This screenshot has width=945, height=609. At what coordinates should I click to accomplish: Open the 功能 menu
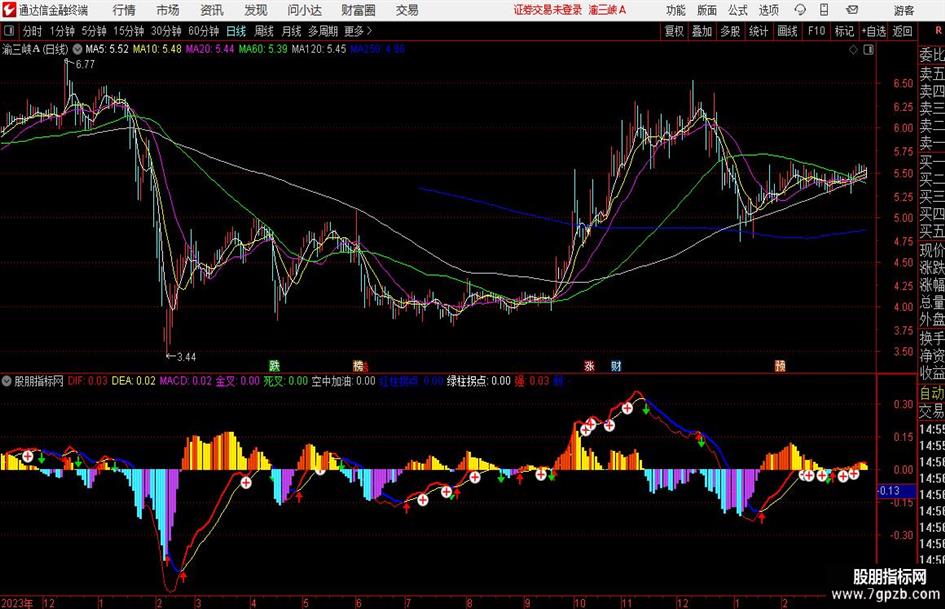click(x=676, y=10)
